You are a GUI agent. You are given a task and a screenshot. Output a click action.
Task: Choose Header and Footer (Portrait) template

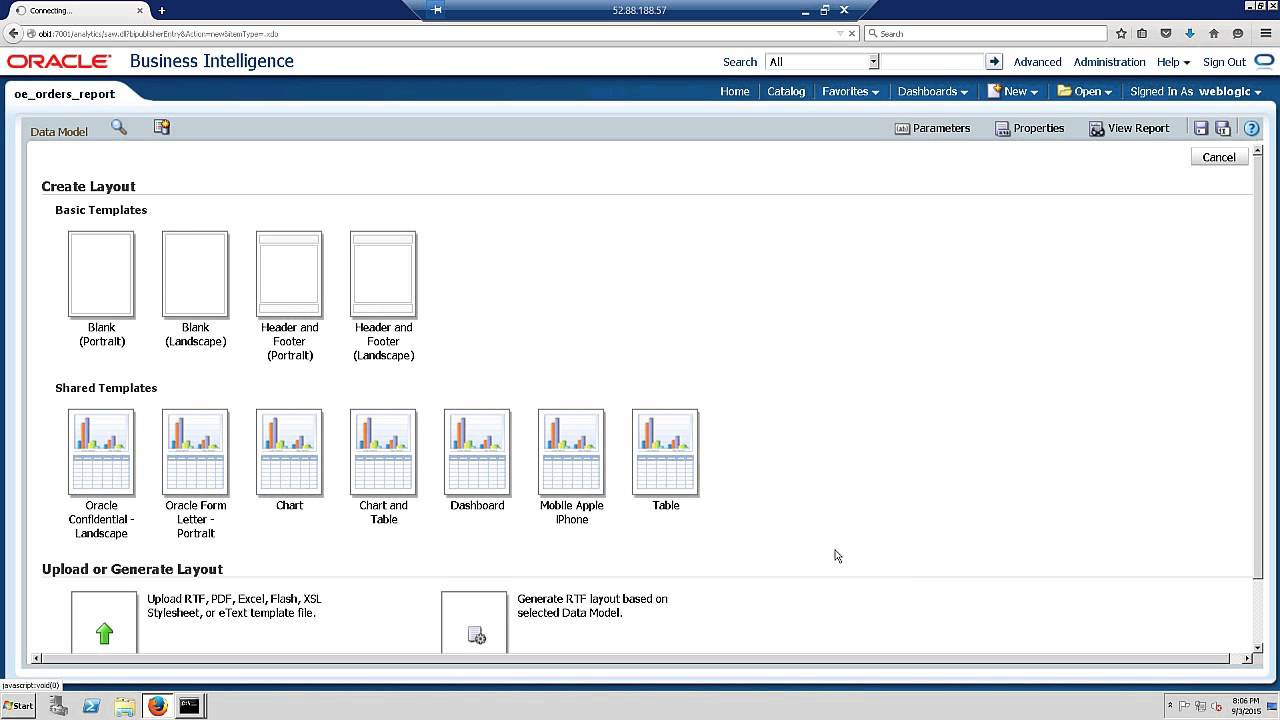[x=289, y=274]
